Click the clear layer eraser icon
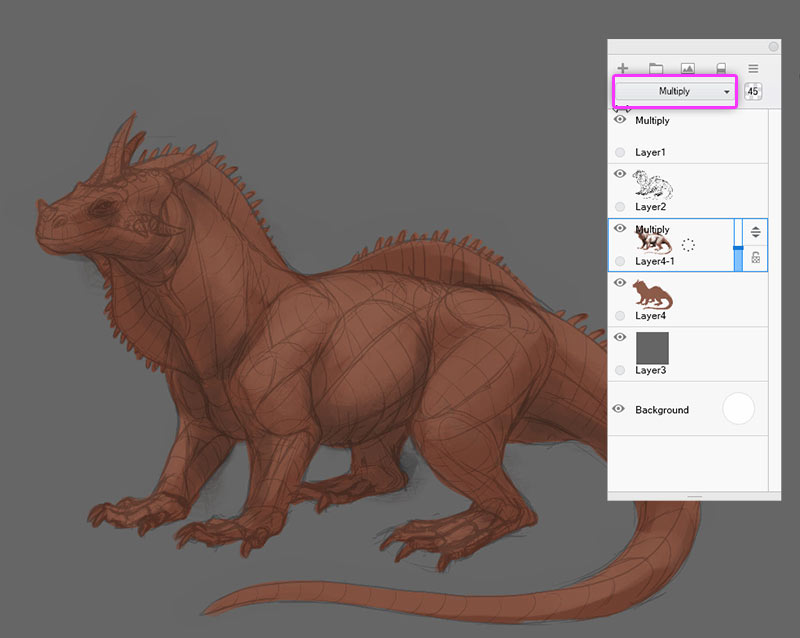 coord(721,68)
